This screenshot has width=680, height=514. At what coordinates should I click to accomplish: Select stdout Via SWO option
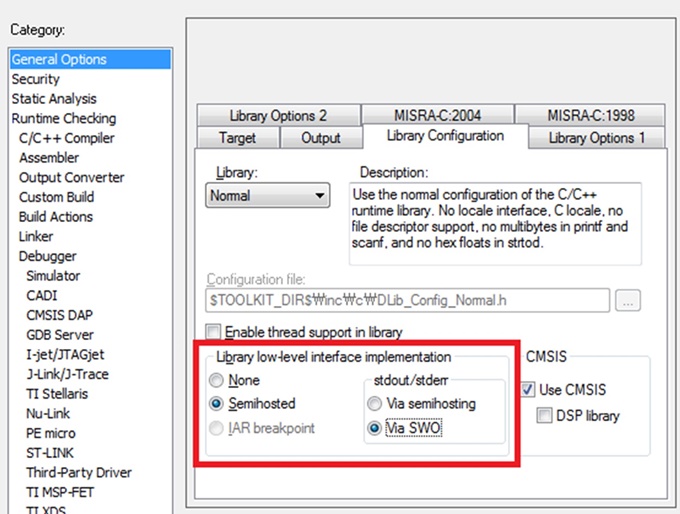click(x=374, y=429)
